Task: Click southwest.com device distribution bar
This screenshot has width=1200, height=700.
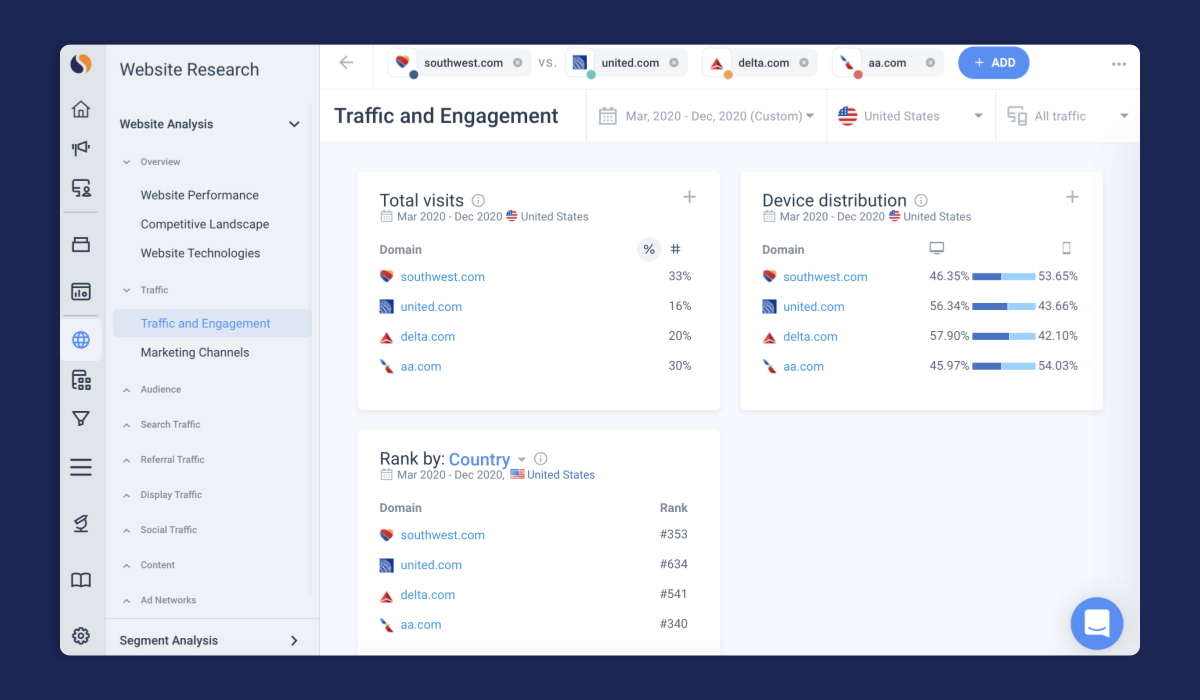Action: pos(1003,276)
